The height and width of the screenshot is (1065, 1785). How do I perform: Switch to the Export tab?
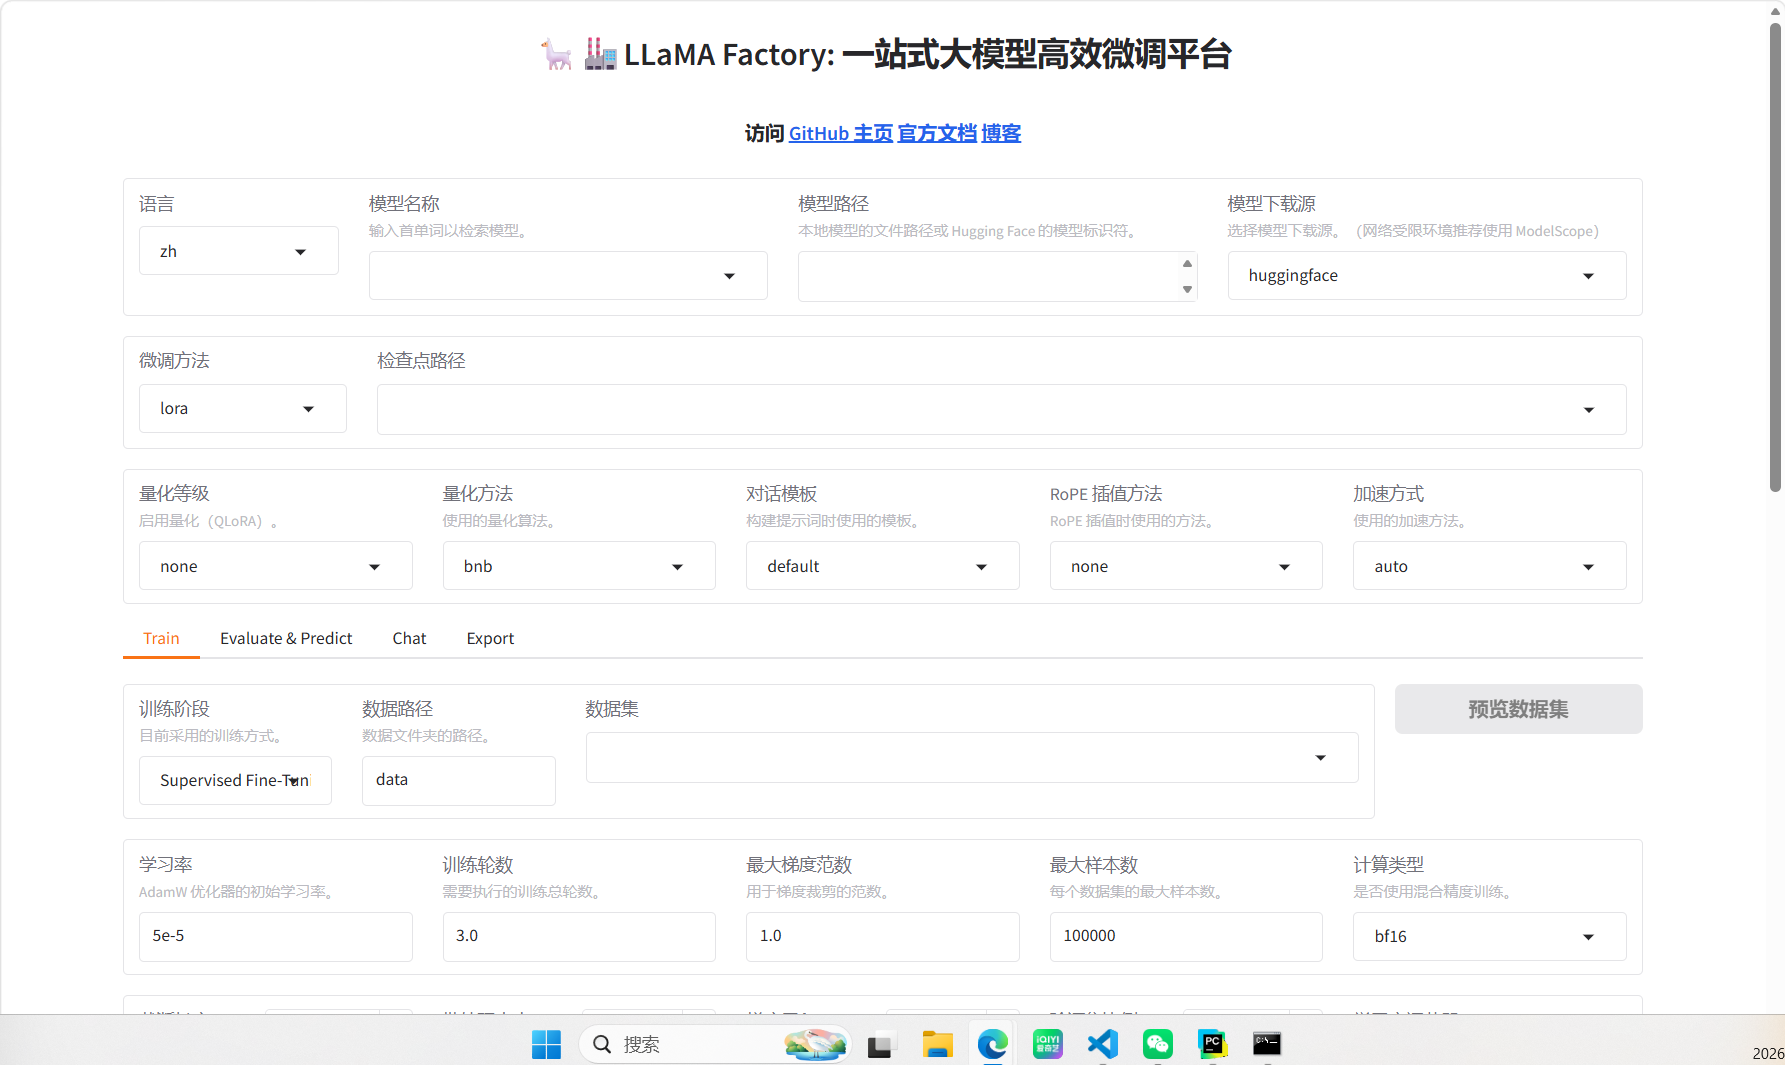click(x=490, y=638)
